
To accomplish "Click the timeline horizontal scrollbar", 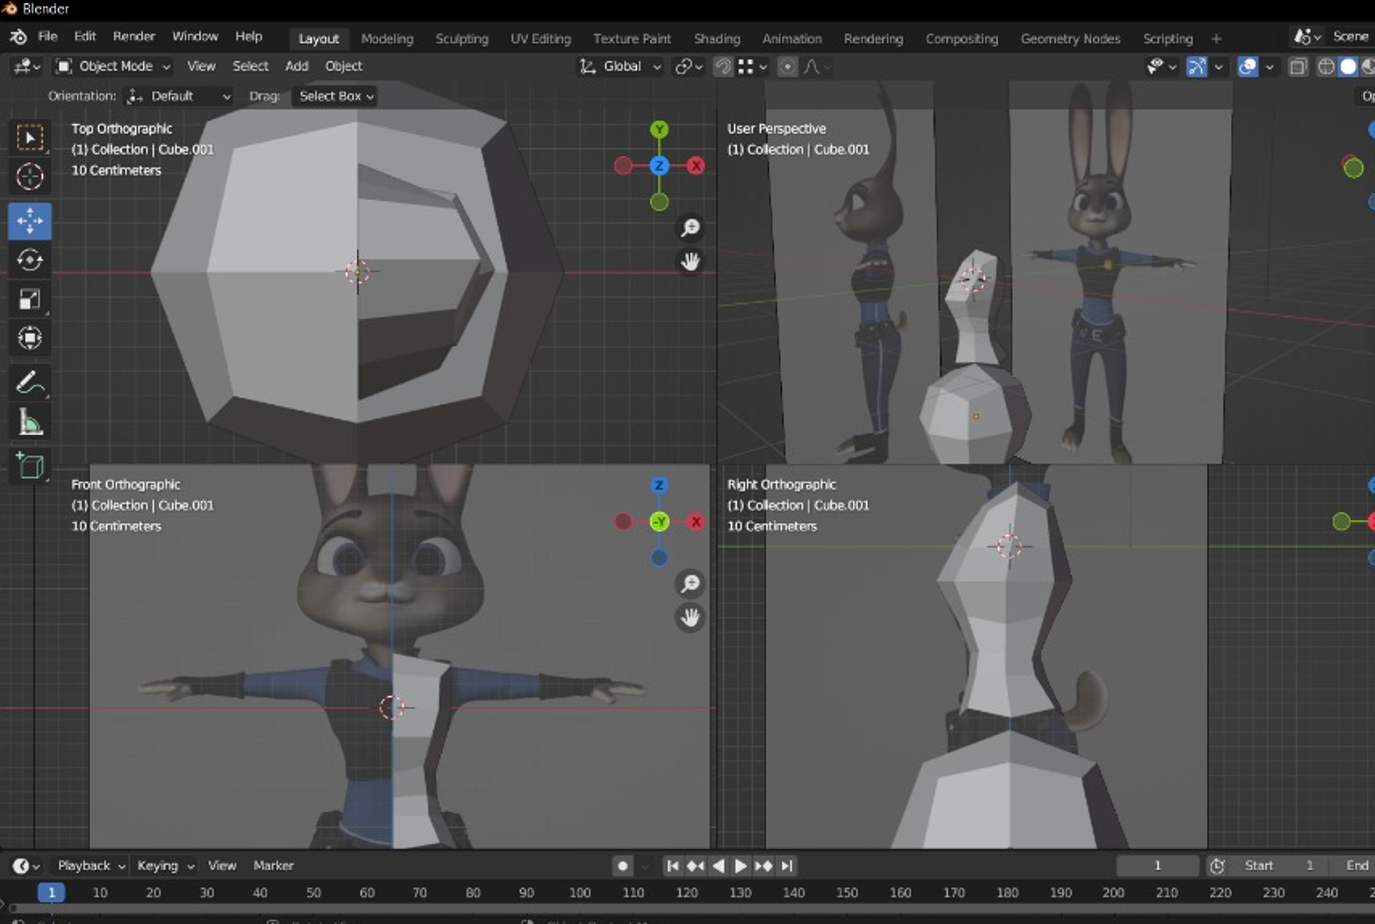I will pyautogui.click(x=690, y=908).
